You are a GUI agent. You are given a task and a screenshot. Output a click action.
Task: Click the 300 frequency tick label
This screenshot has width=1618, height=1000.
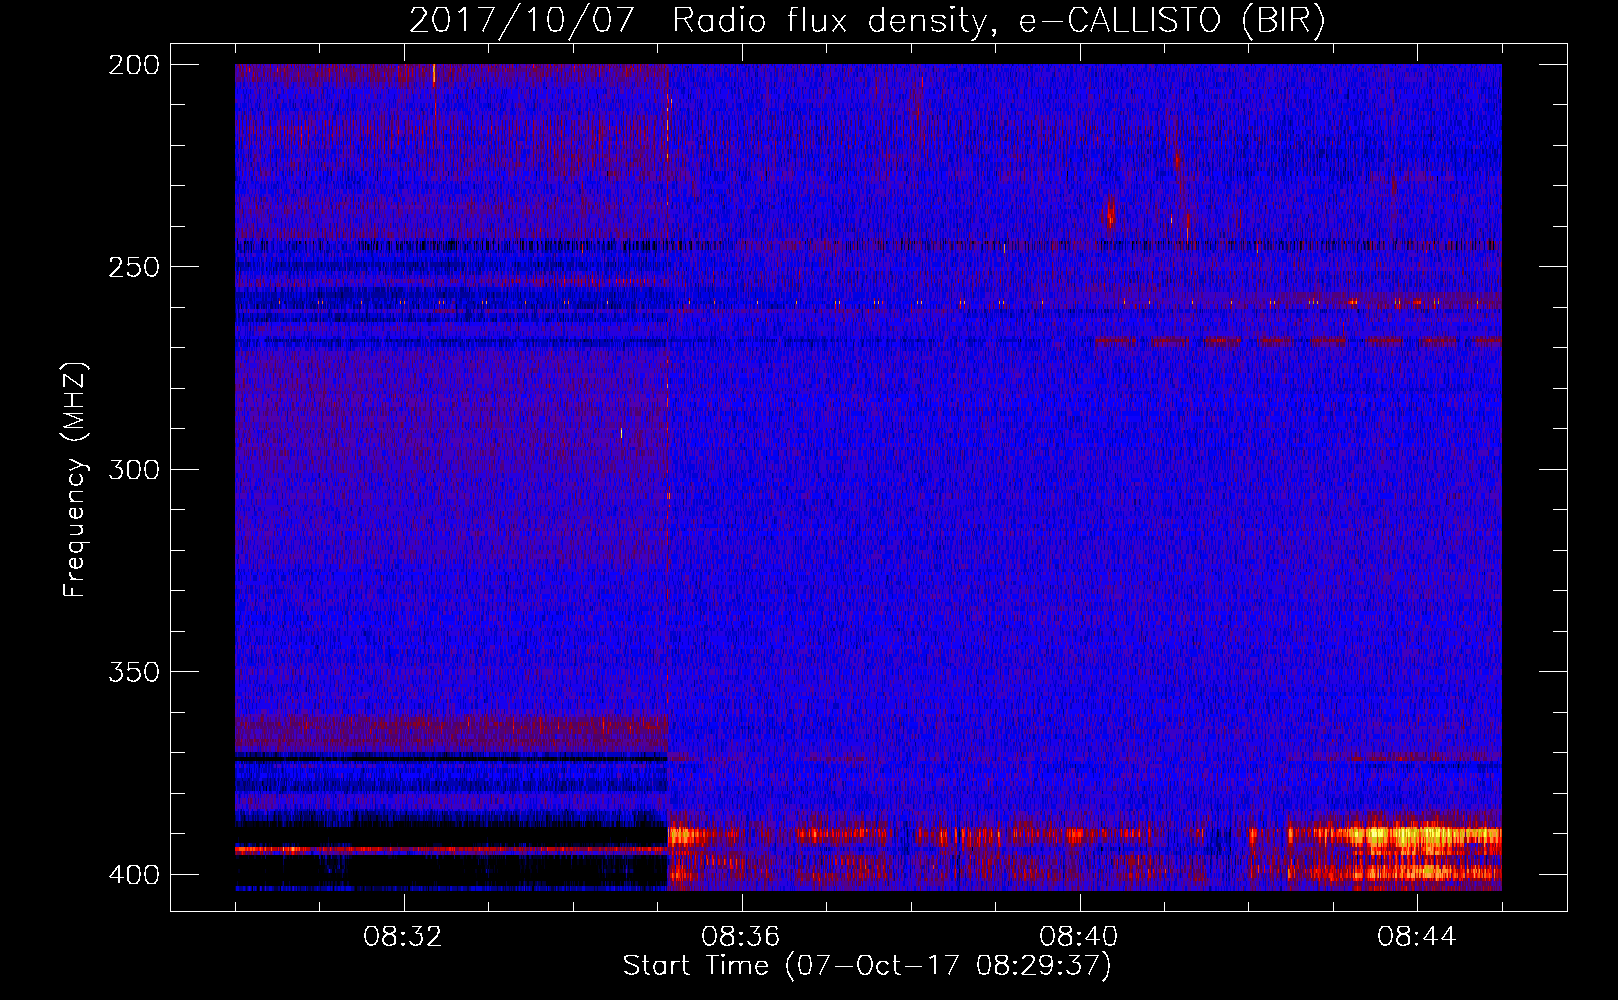pos(133,470)
